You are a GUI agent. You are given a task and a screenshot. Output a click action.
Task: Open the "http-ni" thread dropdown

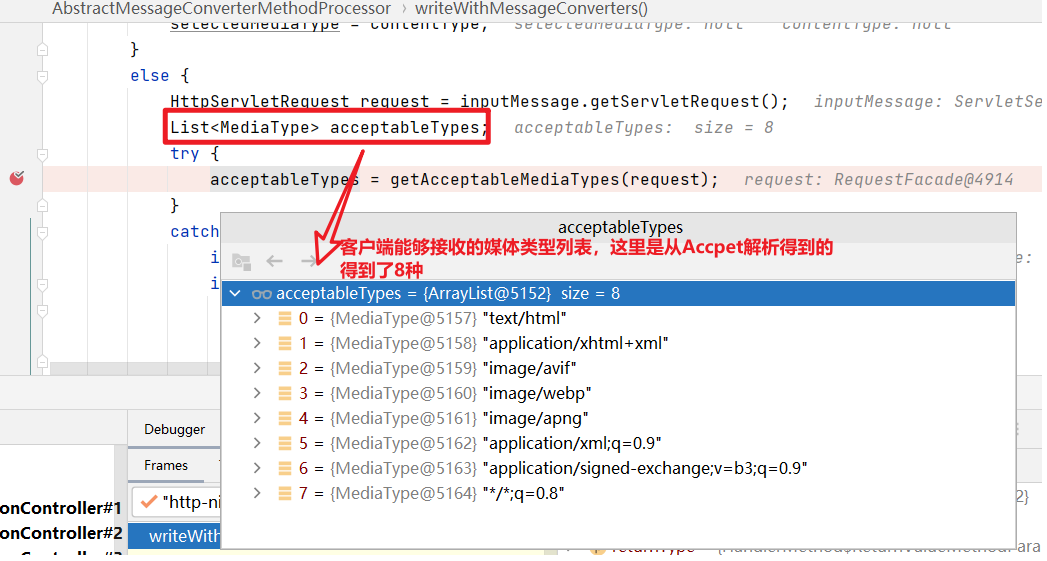pos(180,502)
